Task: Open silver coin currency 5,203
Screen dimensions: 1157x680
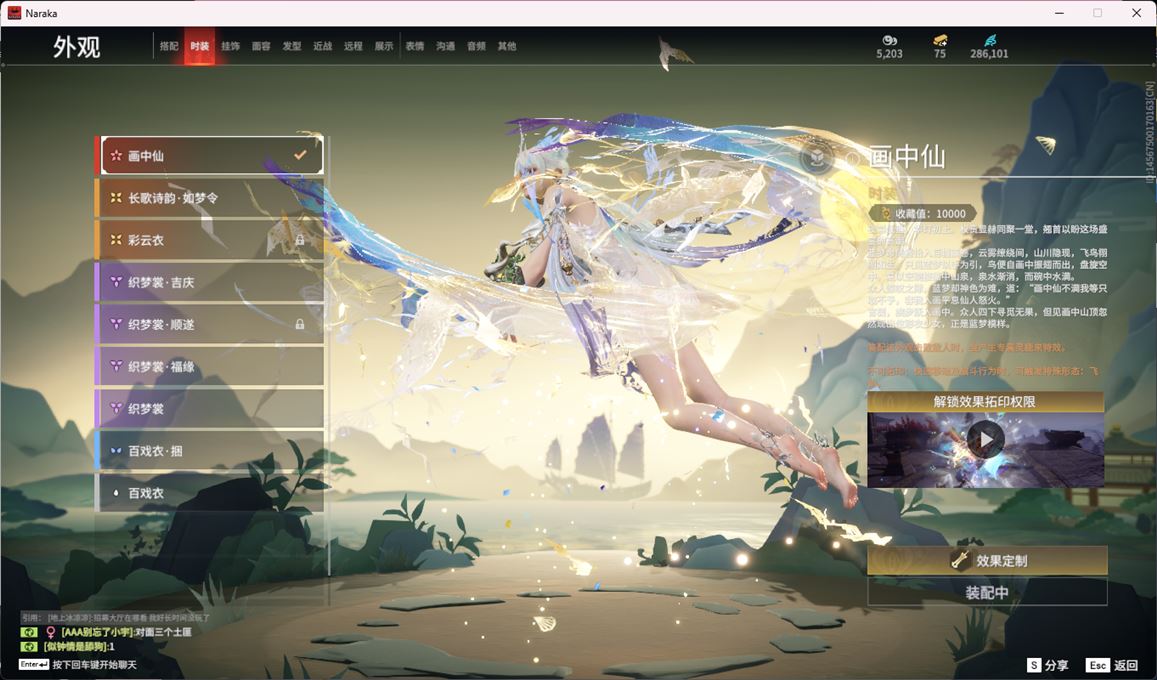Action: click(x=889, y=46)
